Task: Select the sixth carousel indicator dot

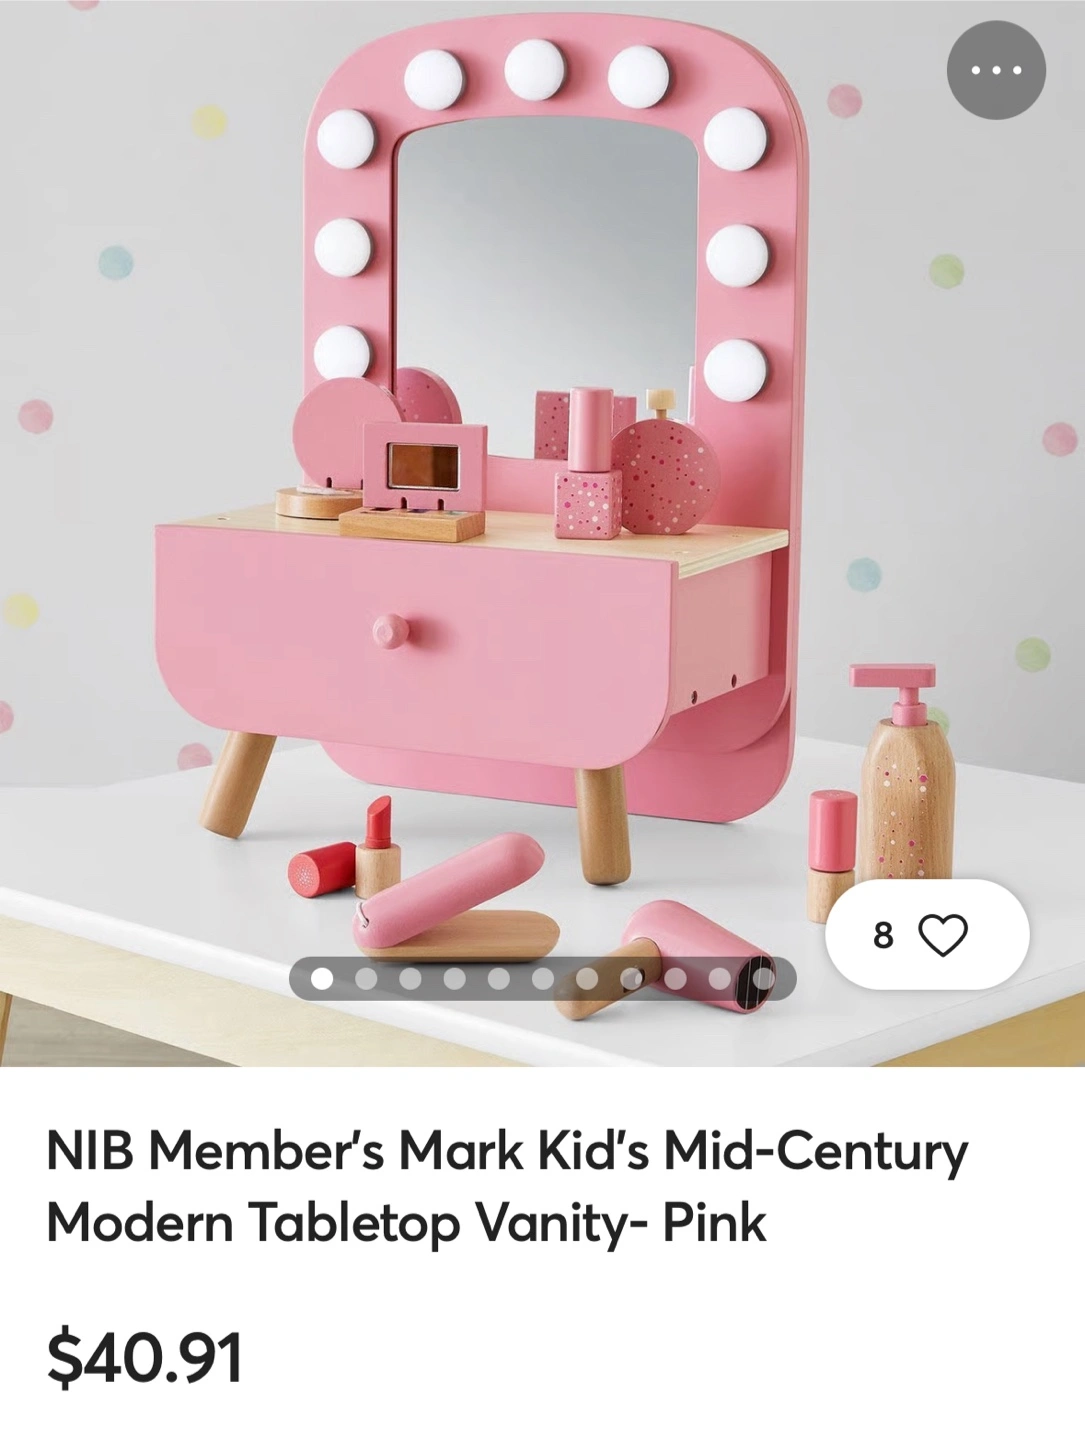Action: (543, 978)
